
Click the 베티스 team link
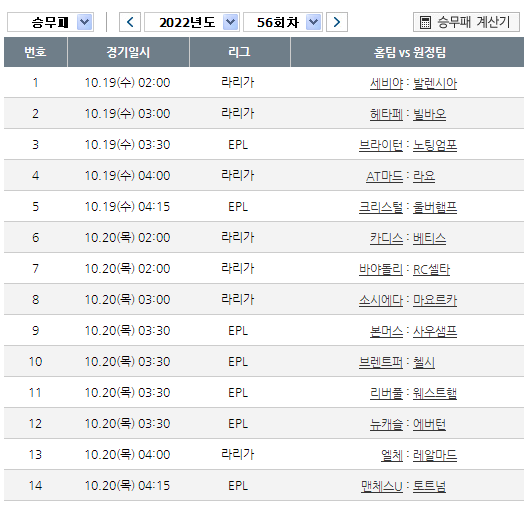point(429,238)
